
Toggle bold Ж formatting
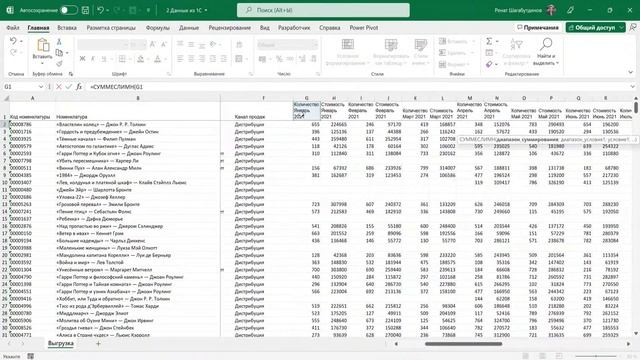[82, 59]
